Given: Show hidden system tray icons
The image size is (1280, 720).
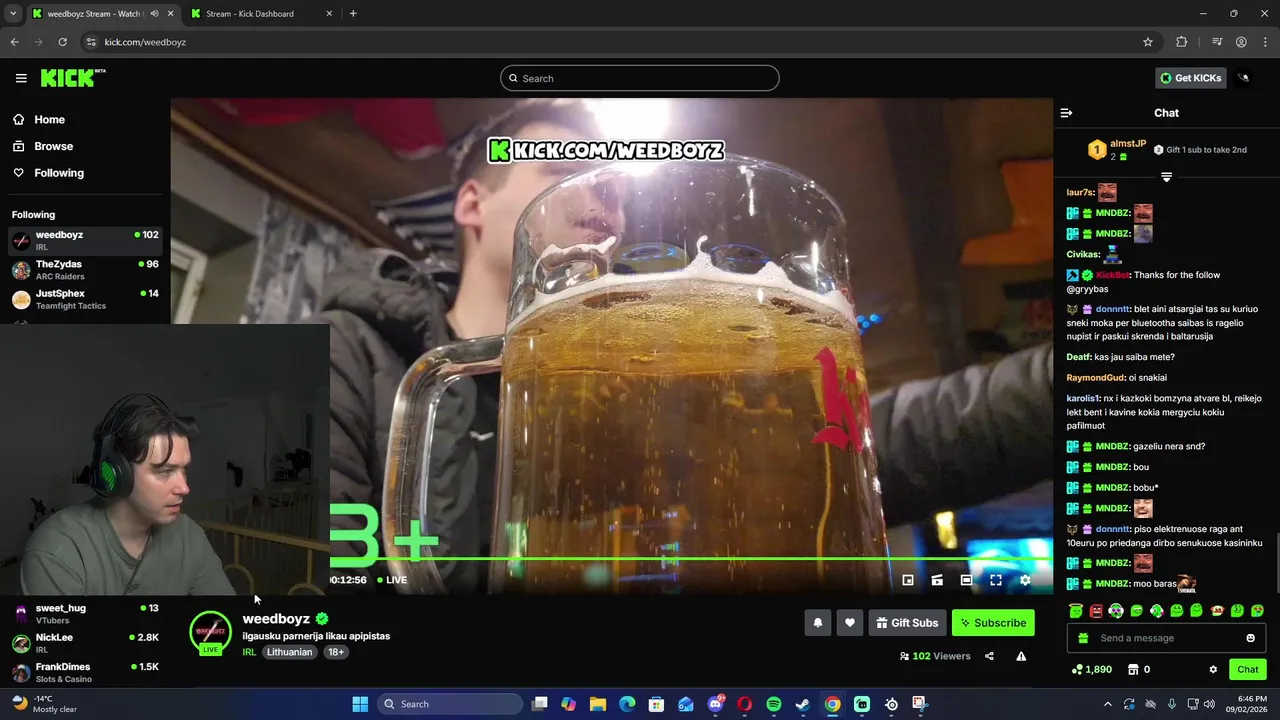Looking at the screenshot, I should tap(1106, 704).
